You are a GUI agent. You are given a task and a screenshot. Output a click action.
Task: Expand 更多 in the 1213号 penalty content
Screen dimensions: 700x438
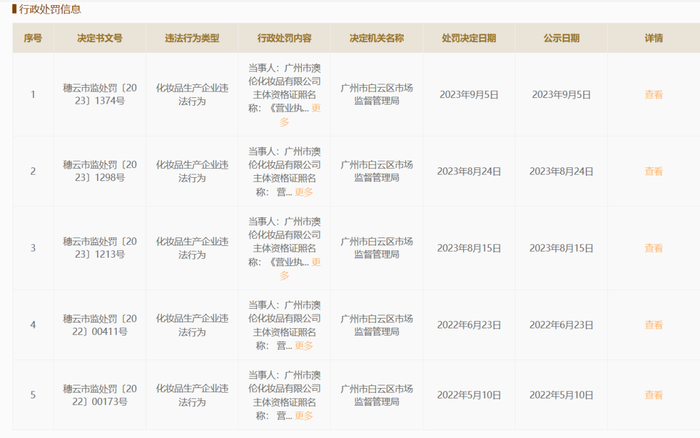click(316, 263)
